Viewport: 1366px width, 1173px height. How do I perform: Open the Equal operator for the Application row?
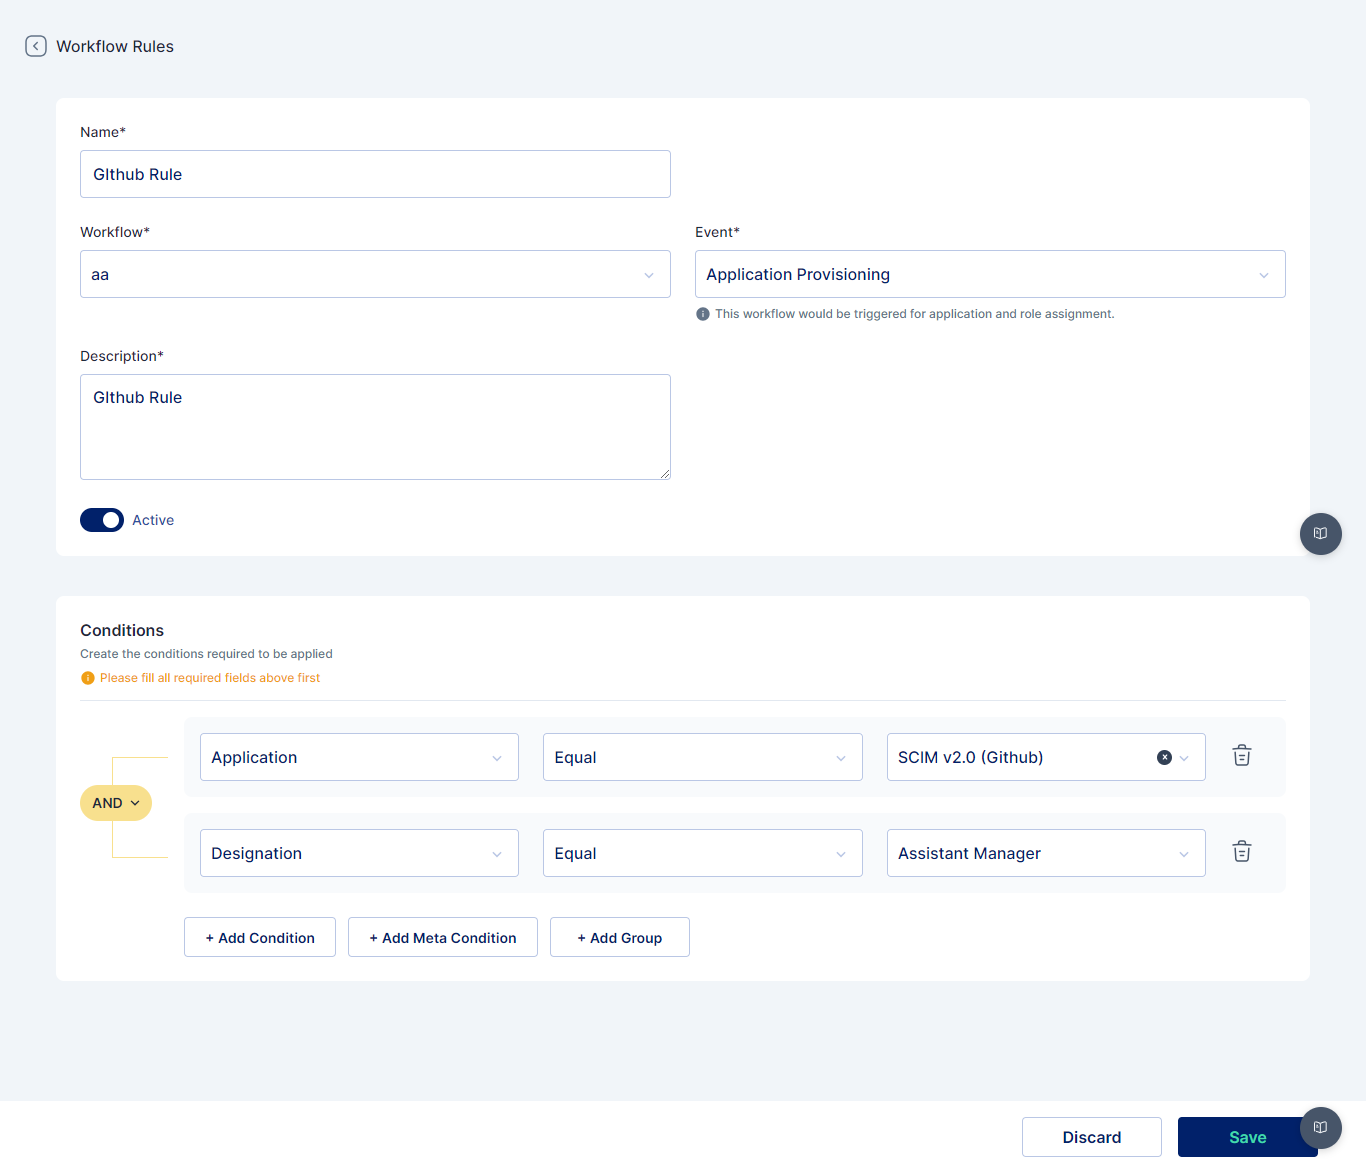click(702, 757)
